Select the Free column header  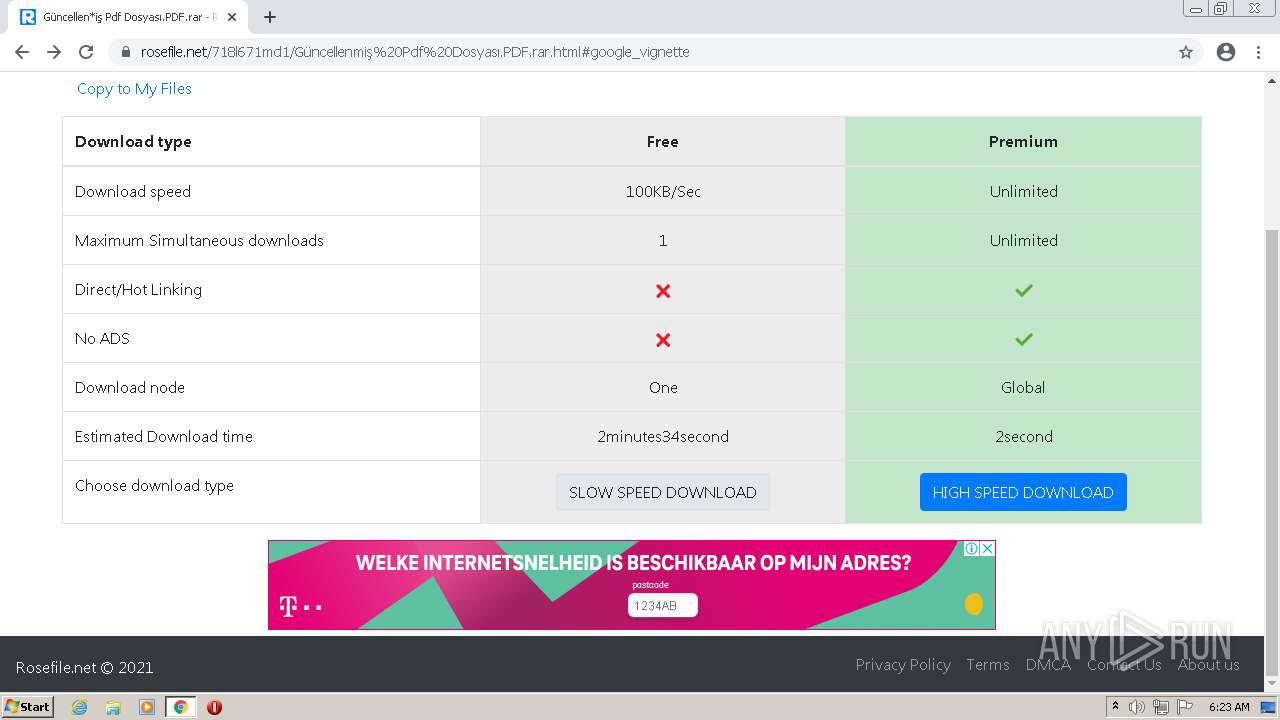pos(663,142)
